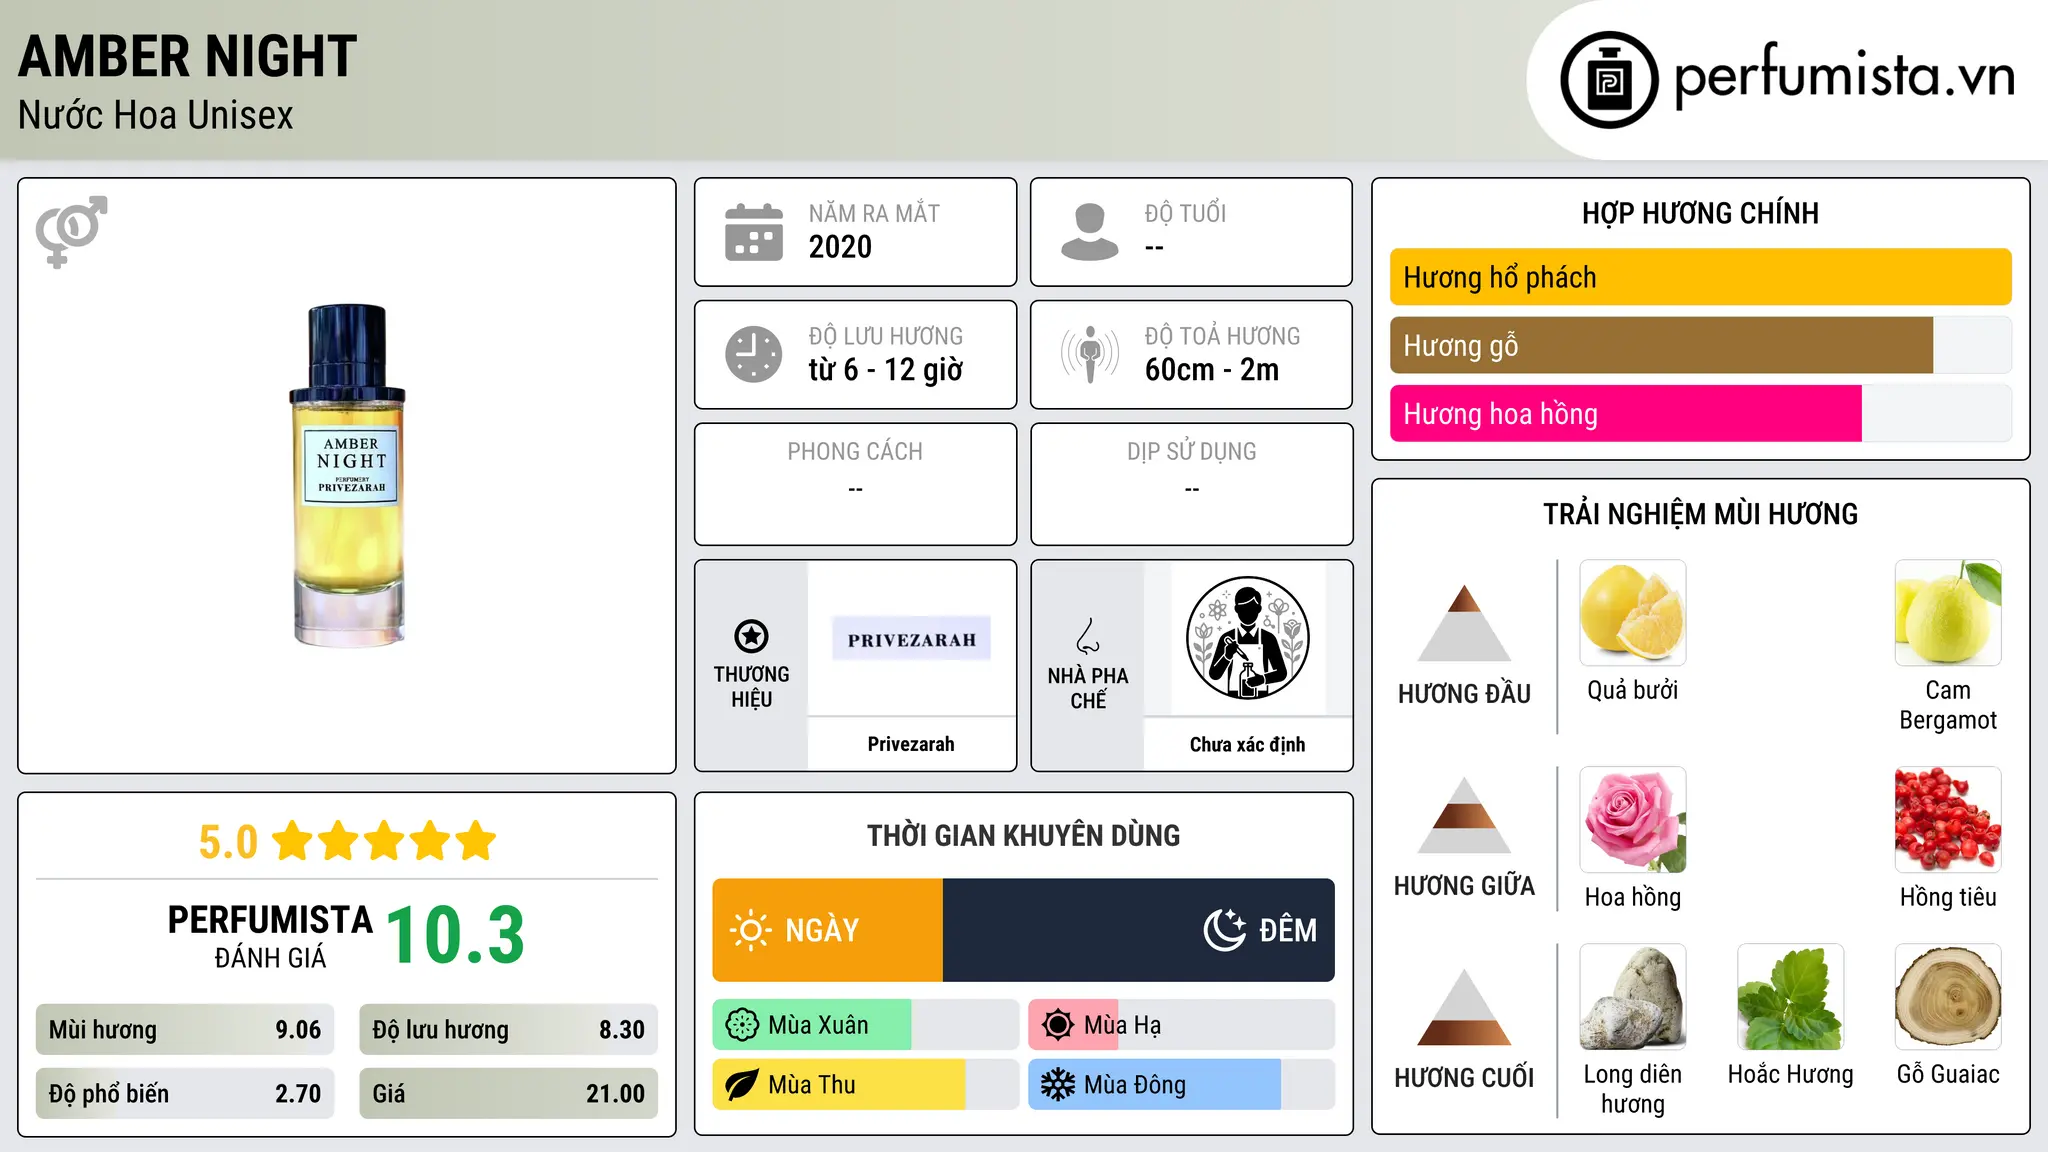This screenshot has height=1152, width=2048.
Task: Click the snowflake icon for Mùa Đông
Action: pos(1057,1085)
